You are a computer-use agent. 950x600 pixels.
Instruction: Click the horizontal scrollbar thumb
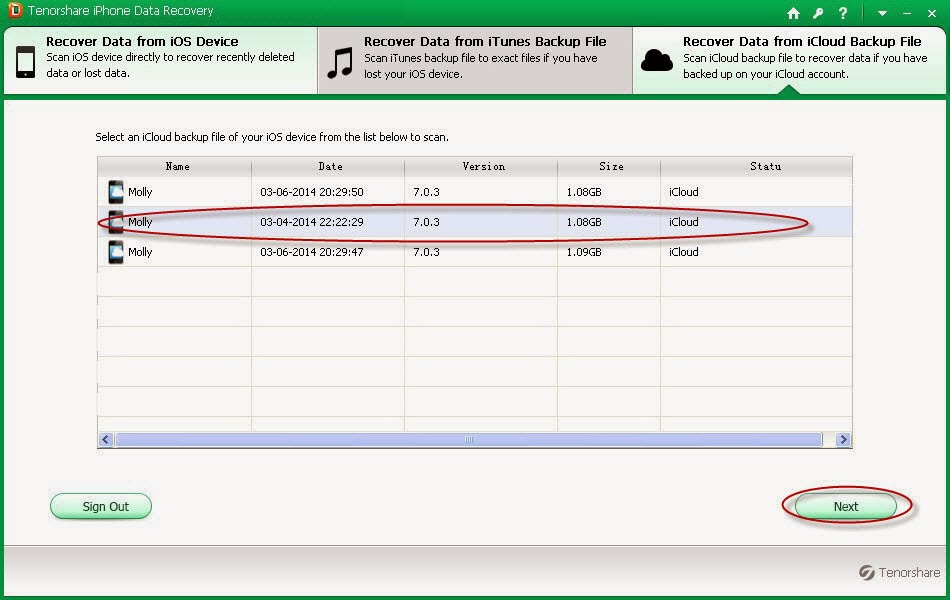click(x=468, y=439)
